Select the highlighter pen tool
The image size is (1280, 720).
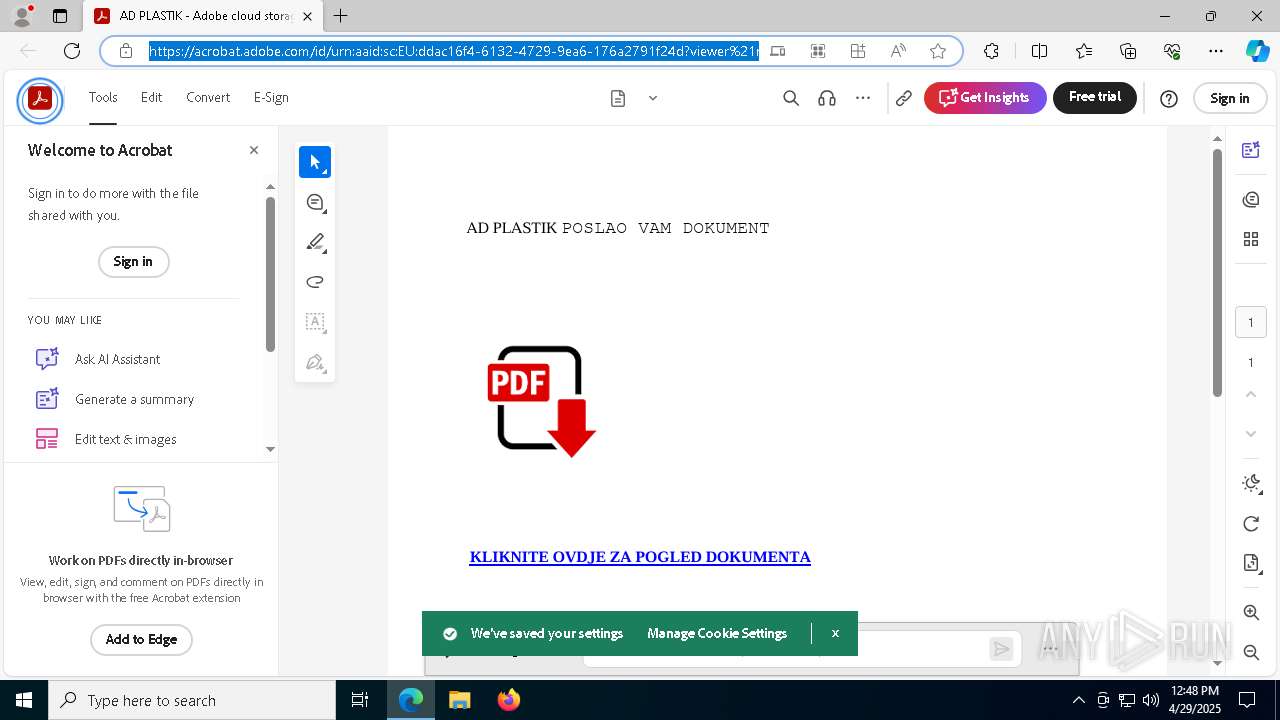pos(315,242)
